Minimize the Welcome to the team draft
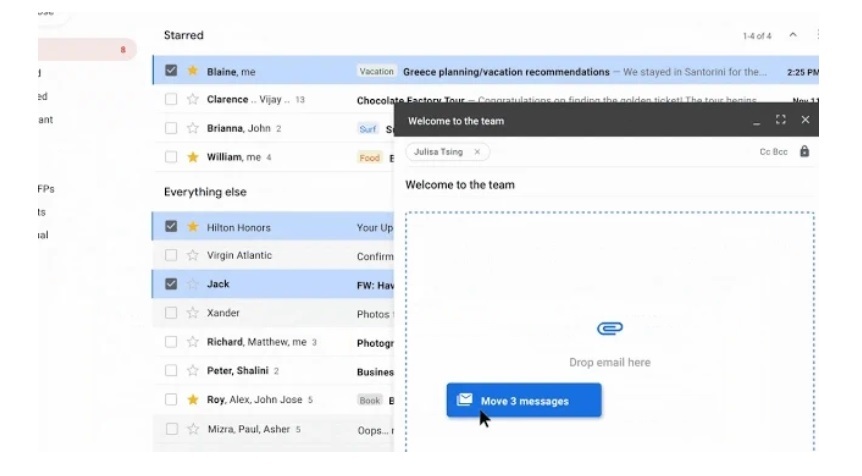 757,120
